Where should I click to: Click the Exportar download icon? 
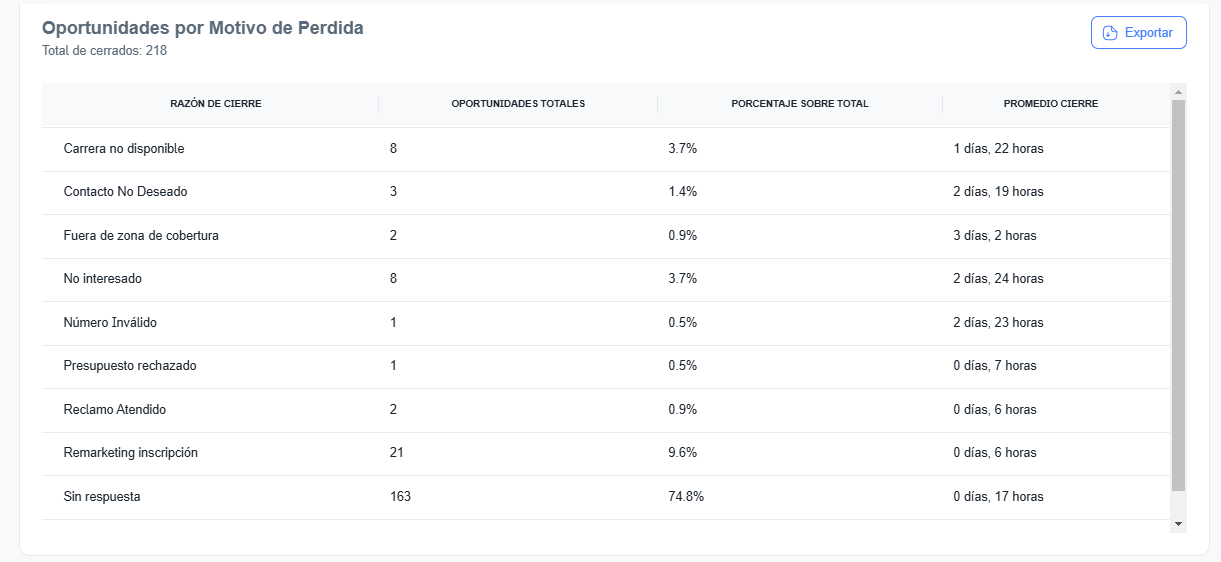point(1109,33)
